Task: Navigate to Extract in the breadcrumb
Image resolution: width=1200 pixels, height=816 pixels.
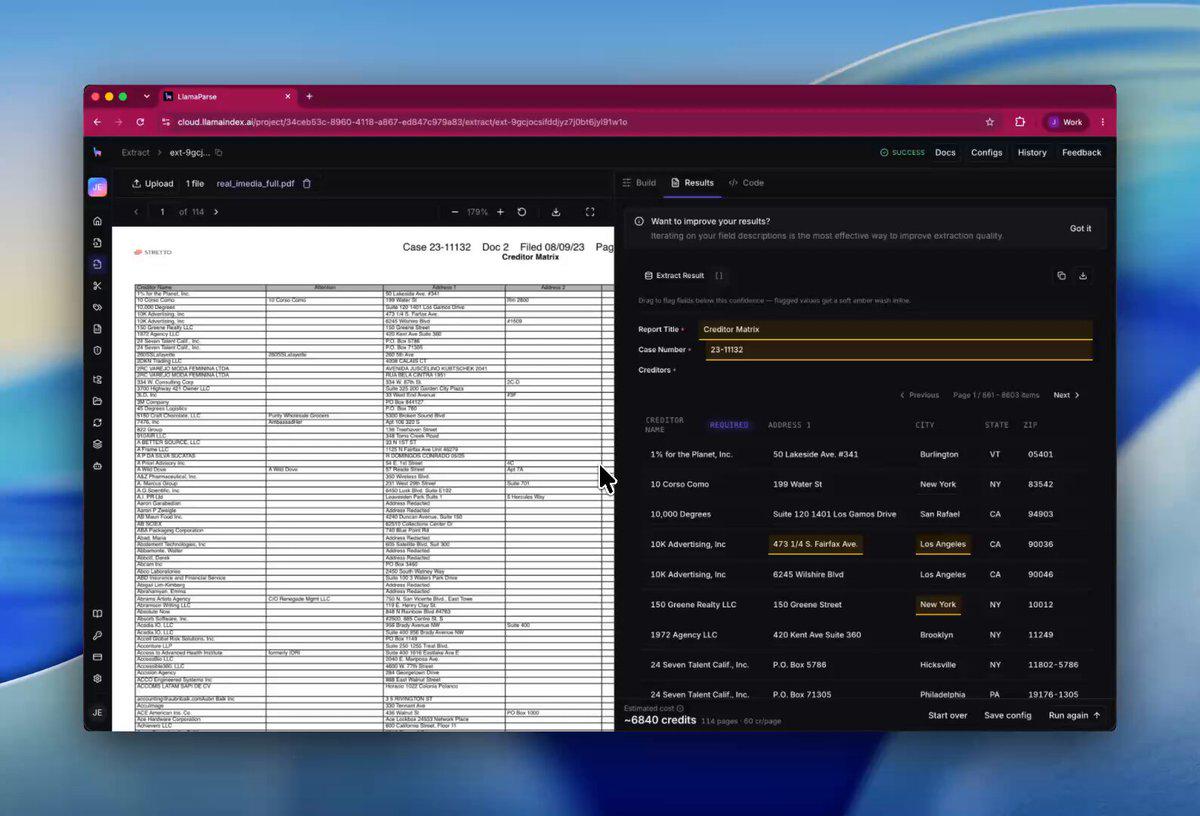Action: [x=136, y=153]
